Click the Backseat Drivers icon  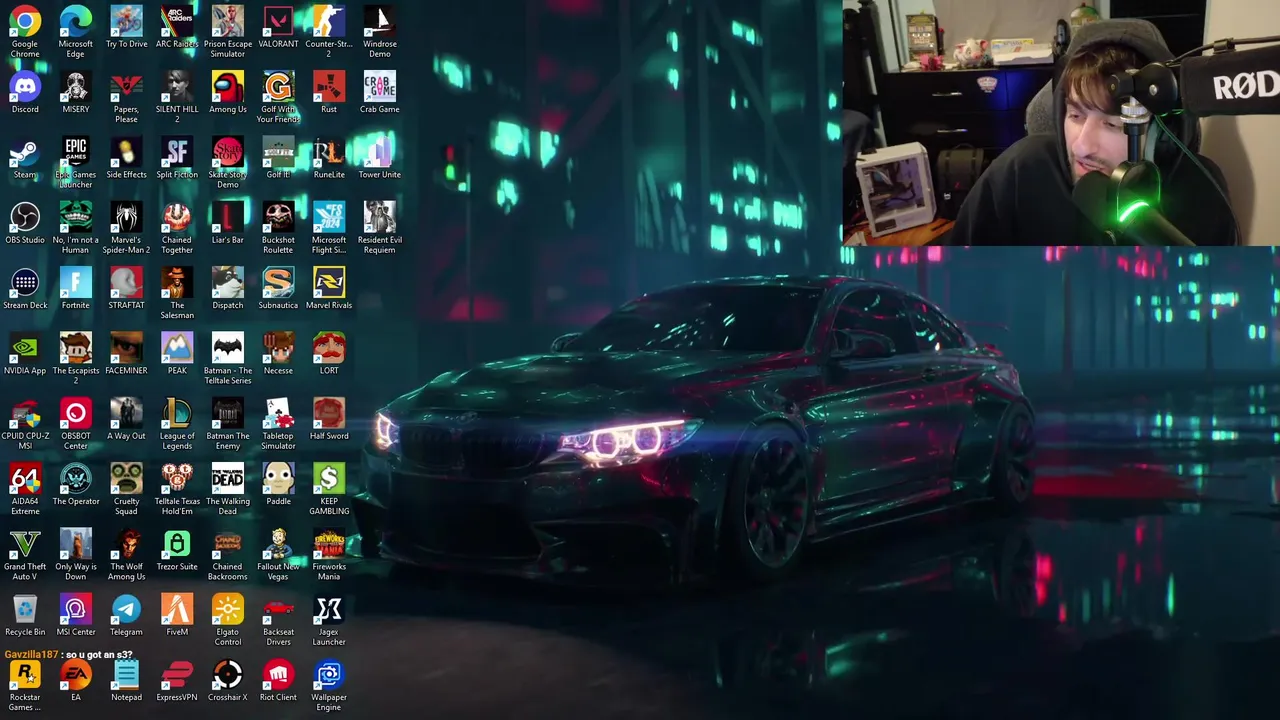(x=278, y=609)
